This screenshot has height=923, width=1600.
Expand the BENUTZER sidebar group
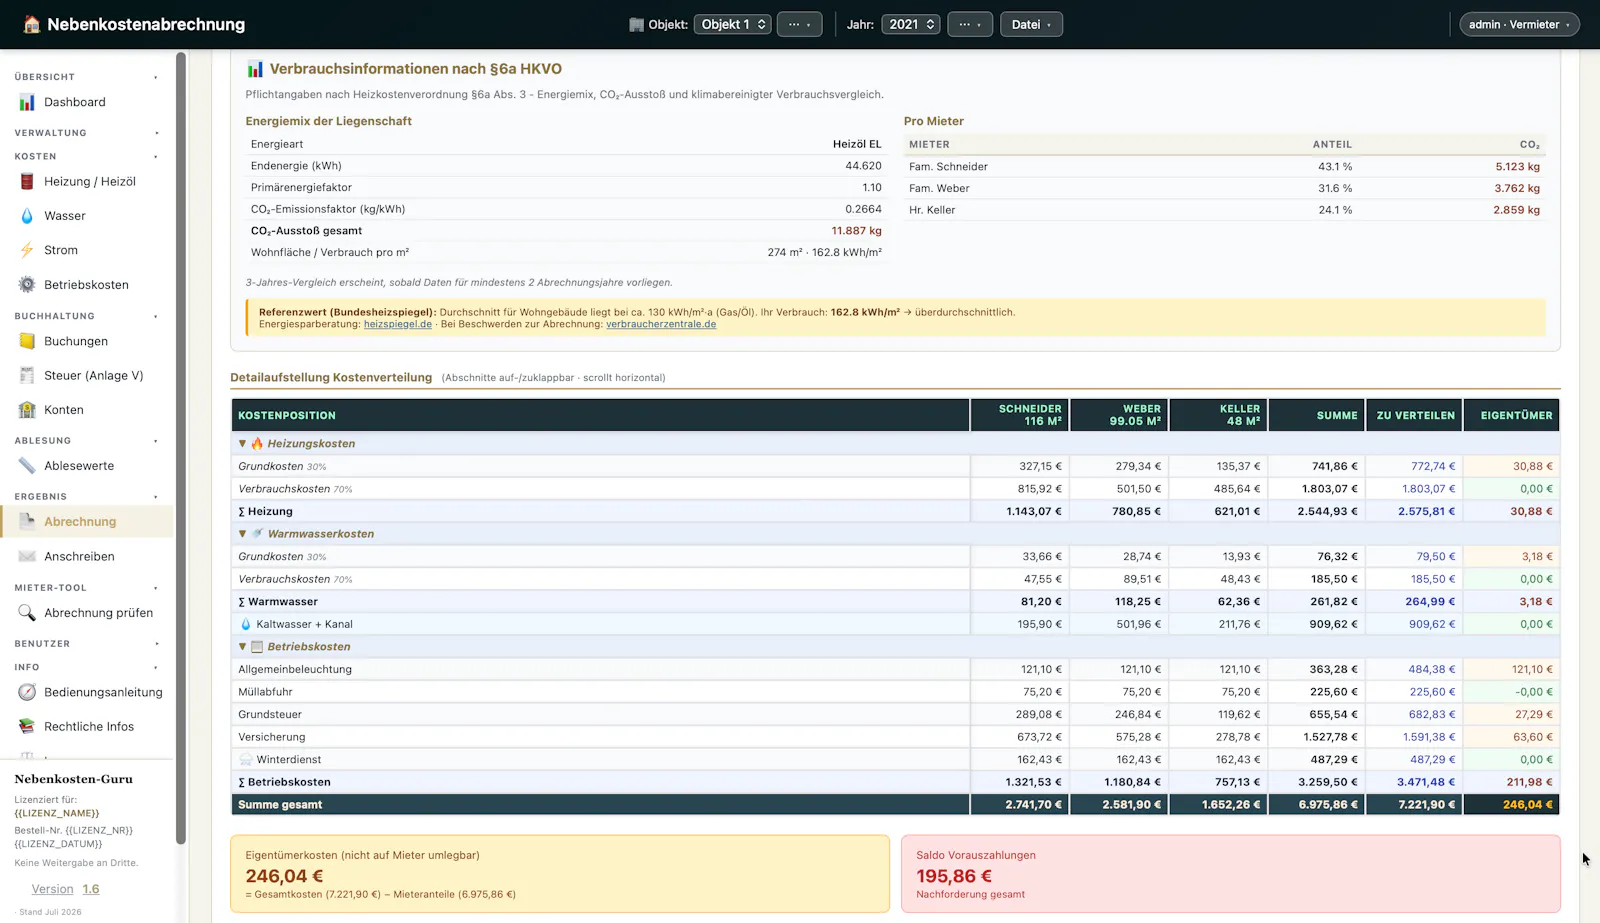tap(87, 644)
